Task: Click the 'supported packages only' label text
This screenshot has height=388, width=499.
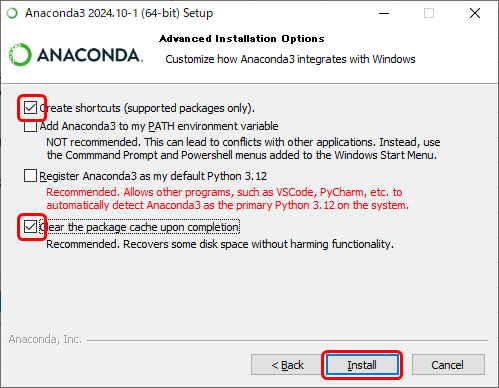Action: click(189, 108)
